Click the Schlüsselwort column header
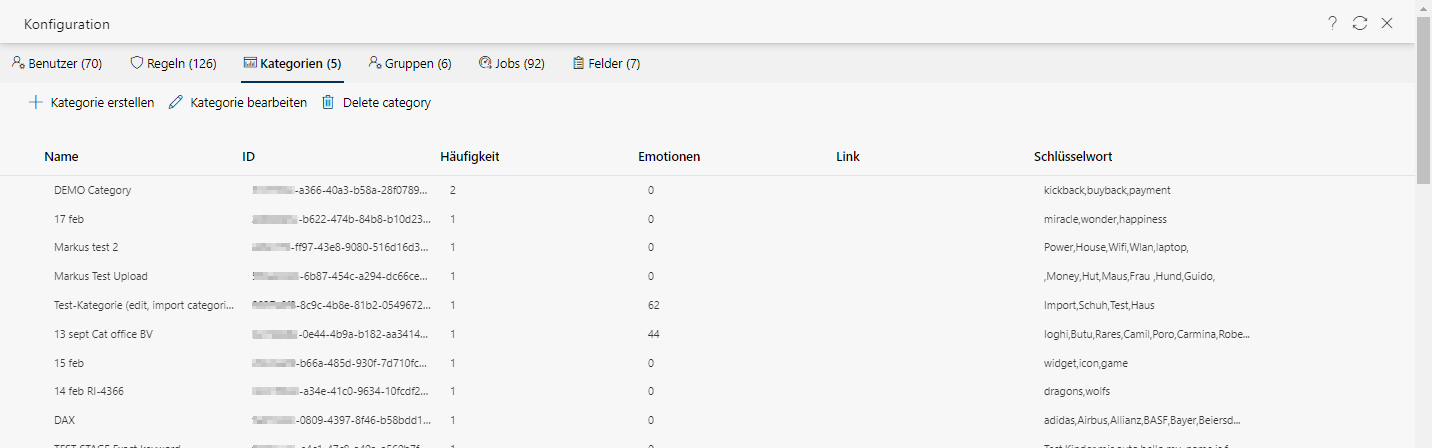 click(1073, 157)
